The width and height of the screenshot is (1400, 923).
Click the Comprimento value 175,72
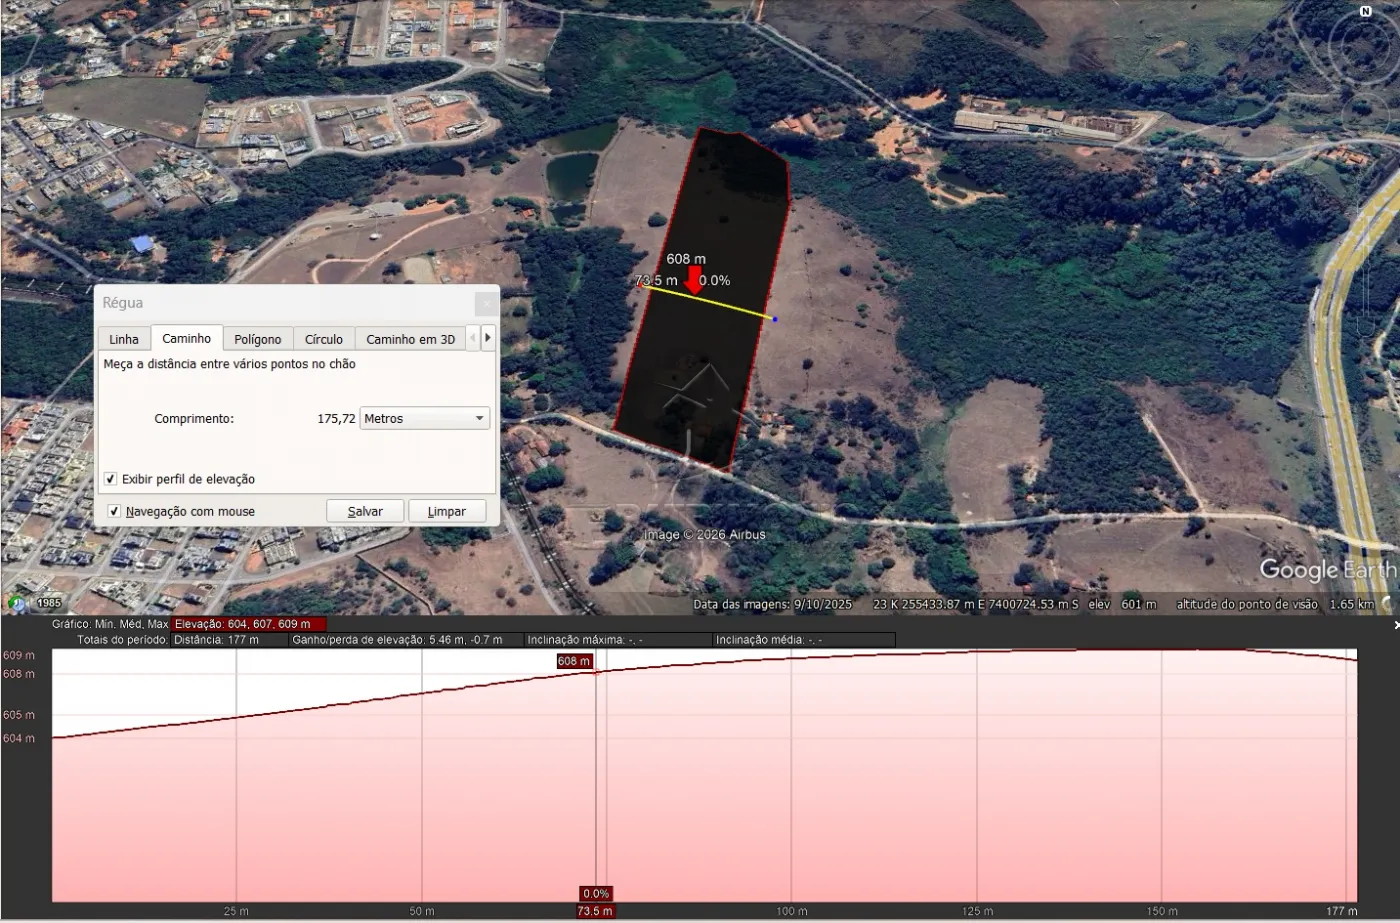pos(336,418)
